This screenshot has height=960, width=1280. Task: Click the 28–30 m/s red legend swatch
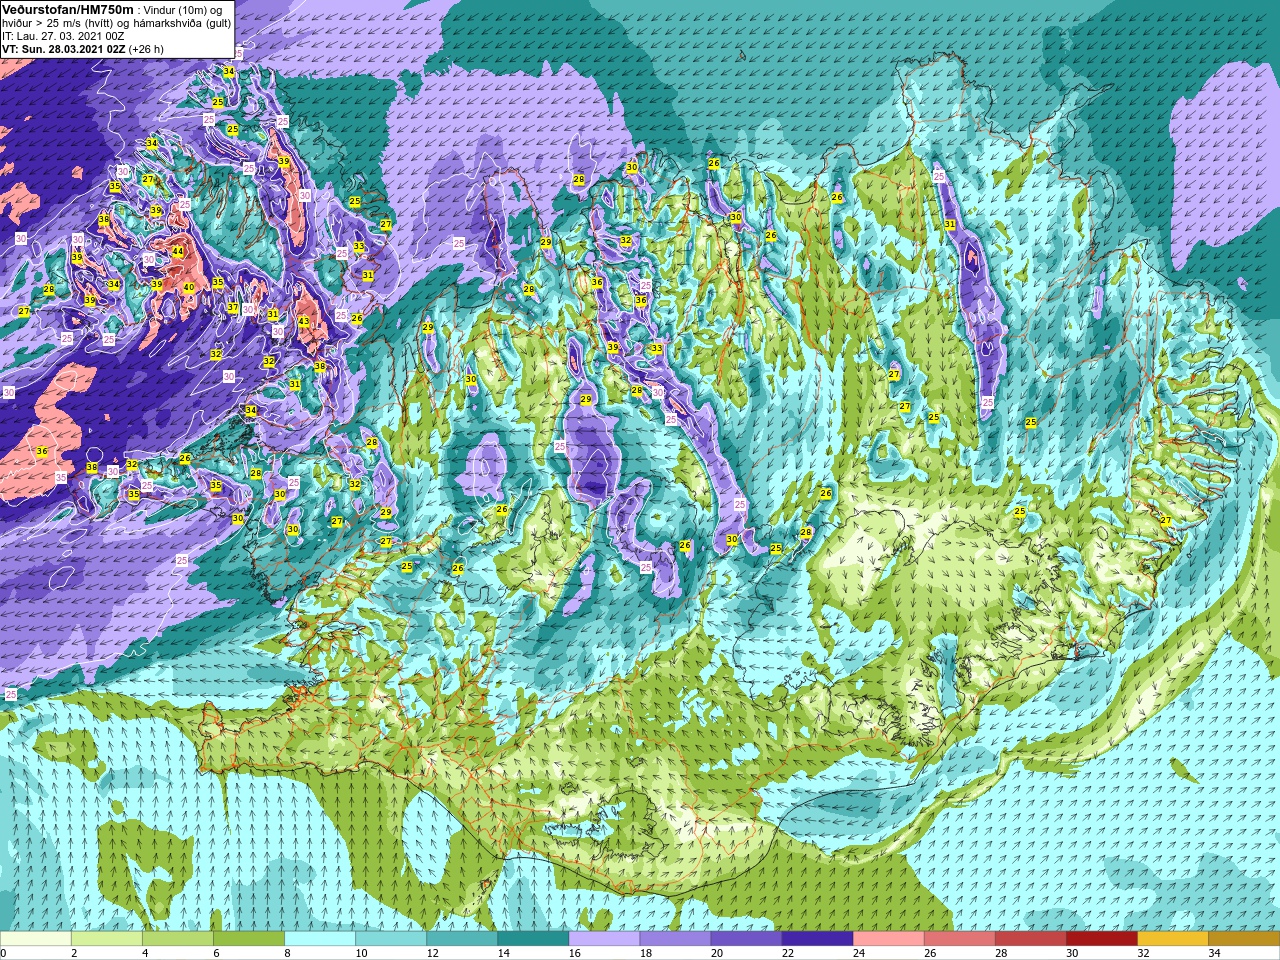click(x=1030, y=939)
